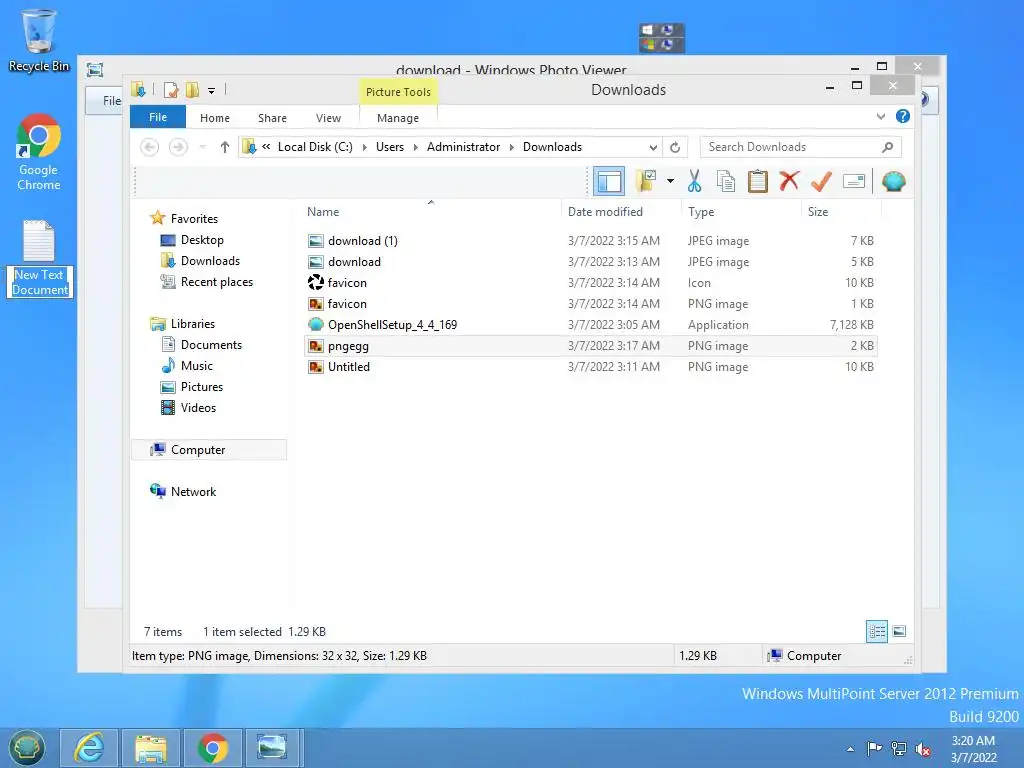Open the Videos library

click(x=198, y=408)
